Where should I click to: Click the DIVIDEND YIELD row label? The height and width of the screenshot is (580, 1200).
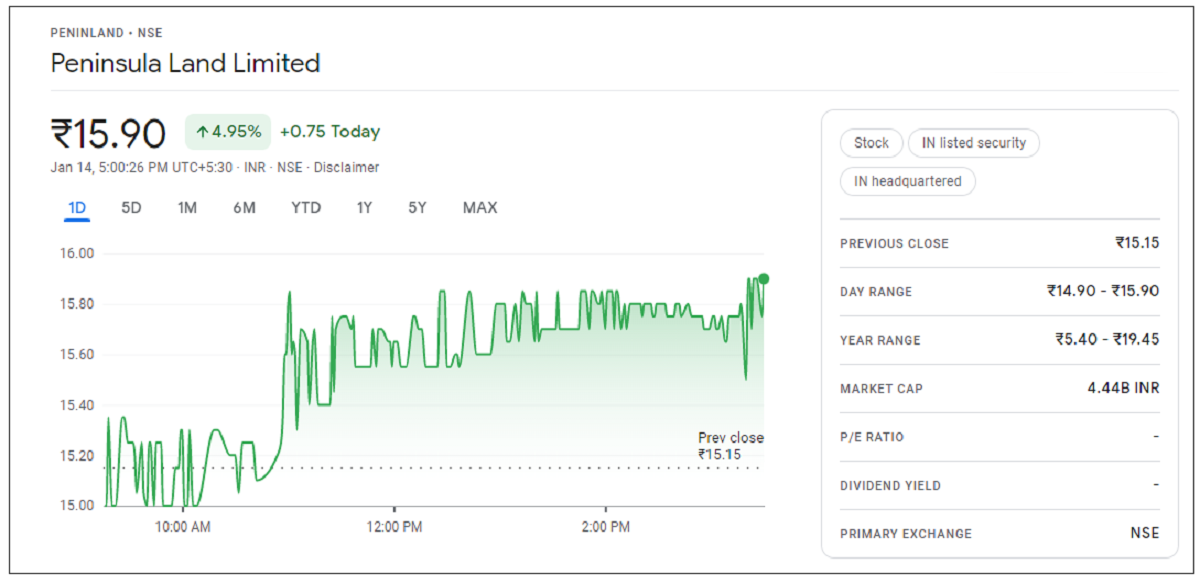[890, 486]
